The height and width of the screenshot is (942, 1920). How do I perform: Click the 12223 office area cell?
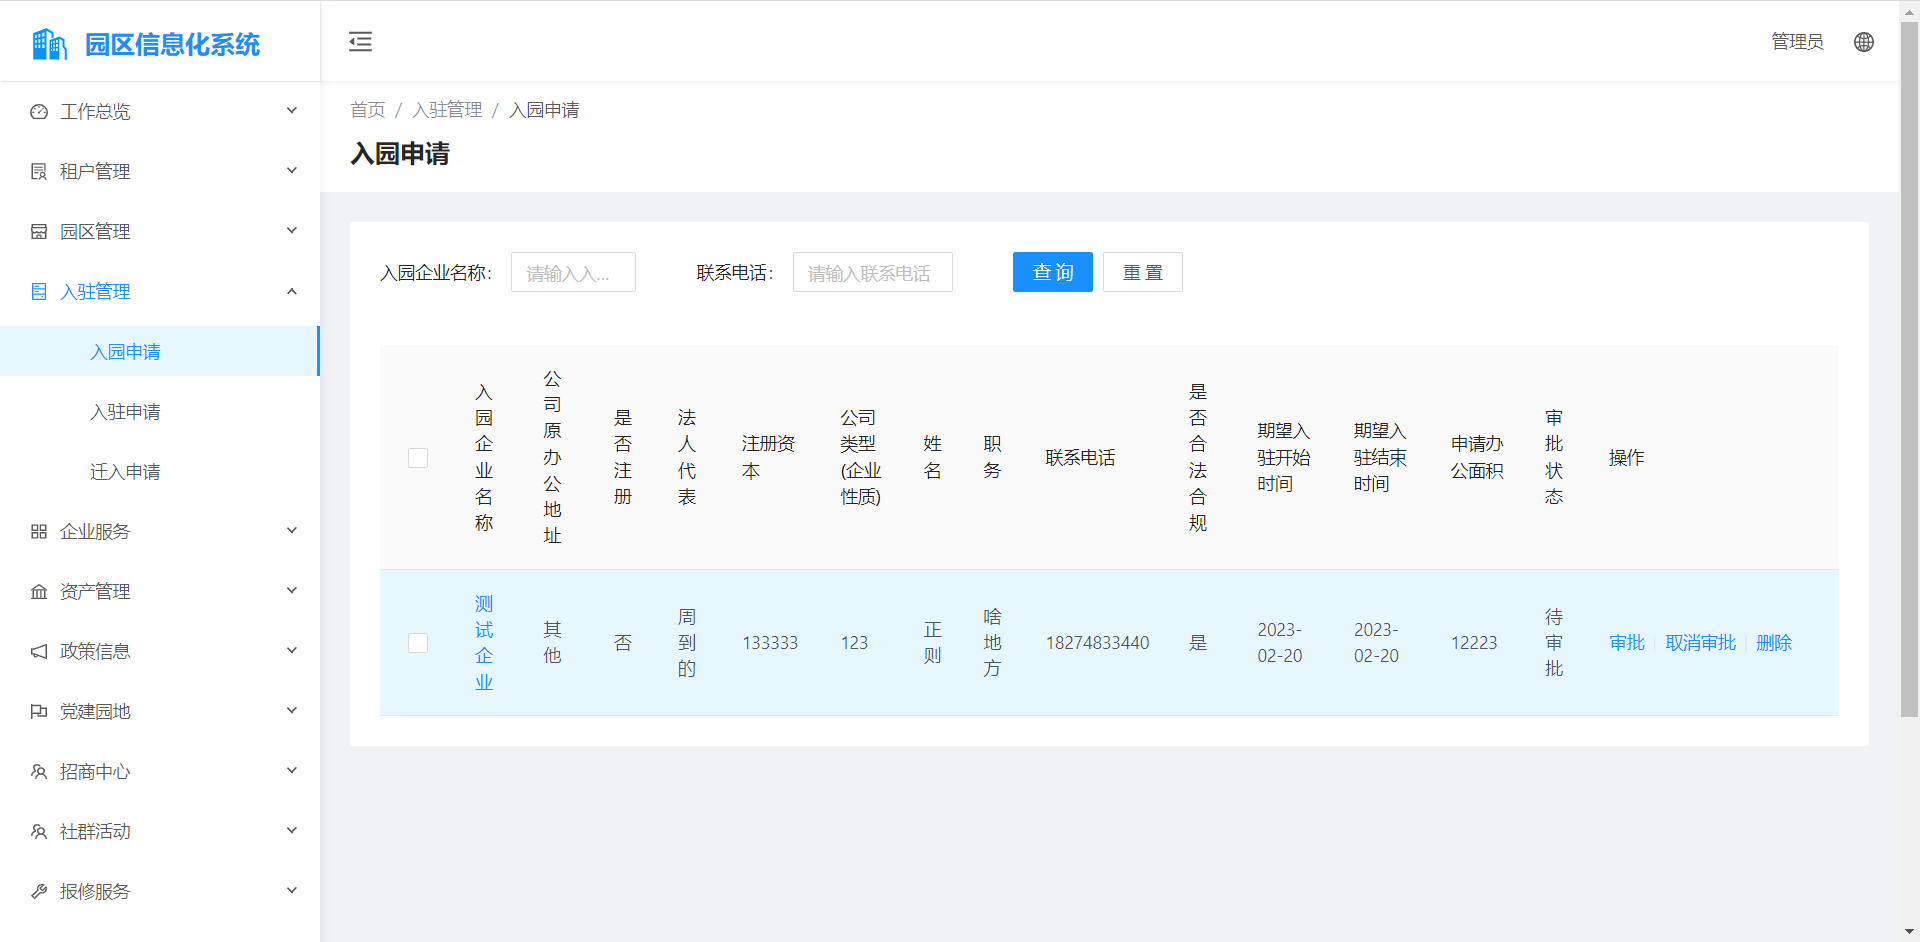tap(1474, 643)
